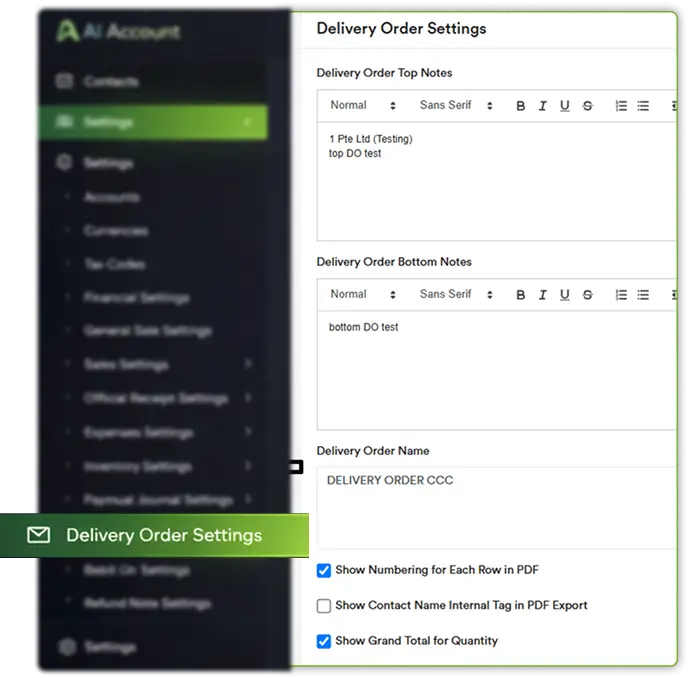The height and width of the screenshot is (678, 689).
Task: Open Currencies settings in sidebar
Action: pyautogui.click(x=116, y=231)
